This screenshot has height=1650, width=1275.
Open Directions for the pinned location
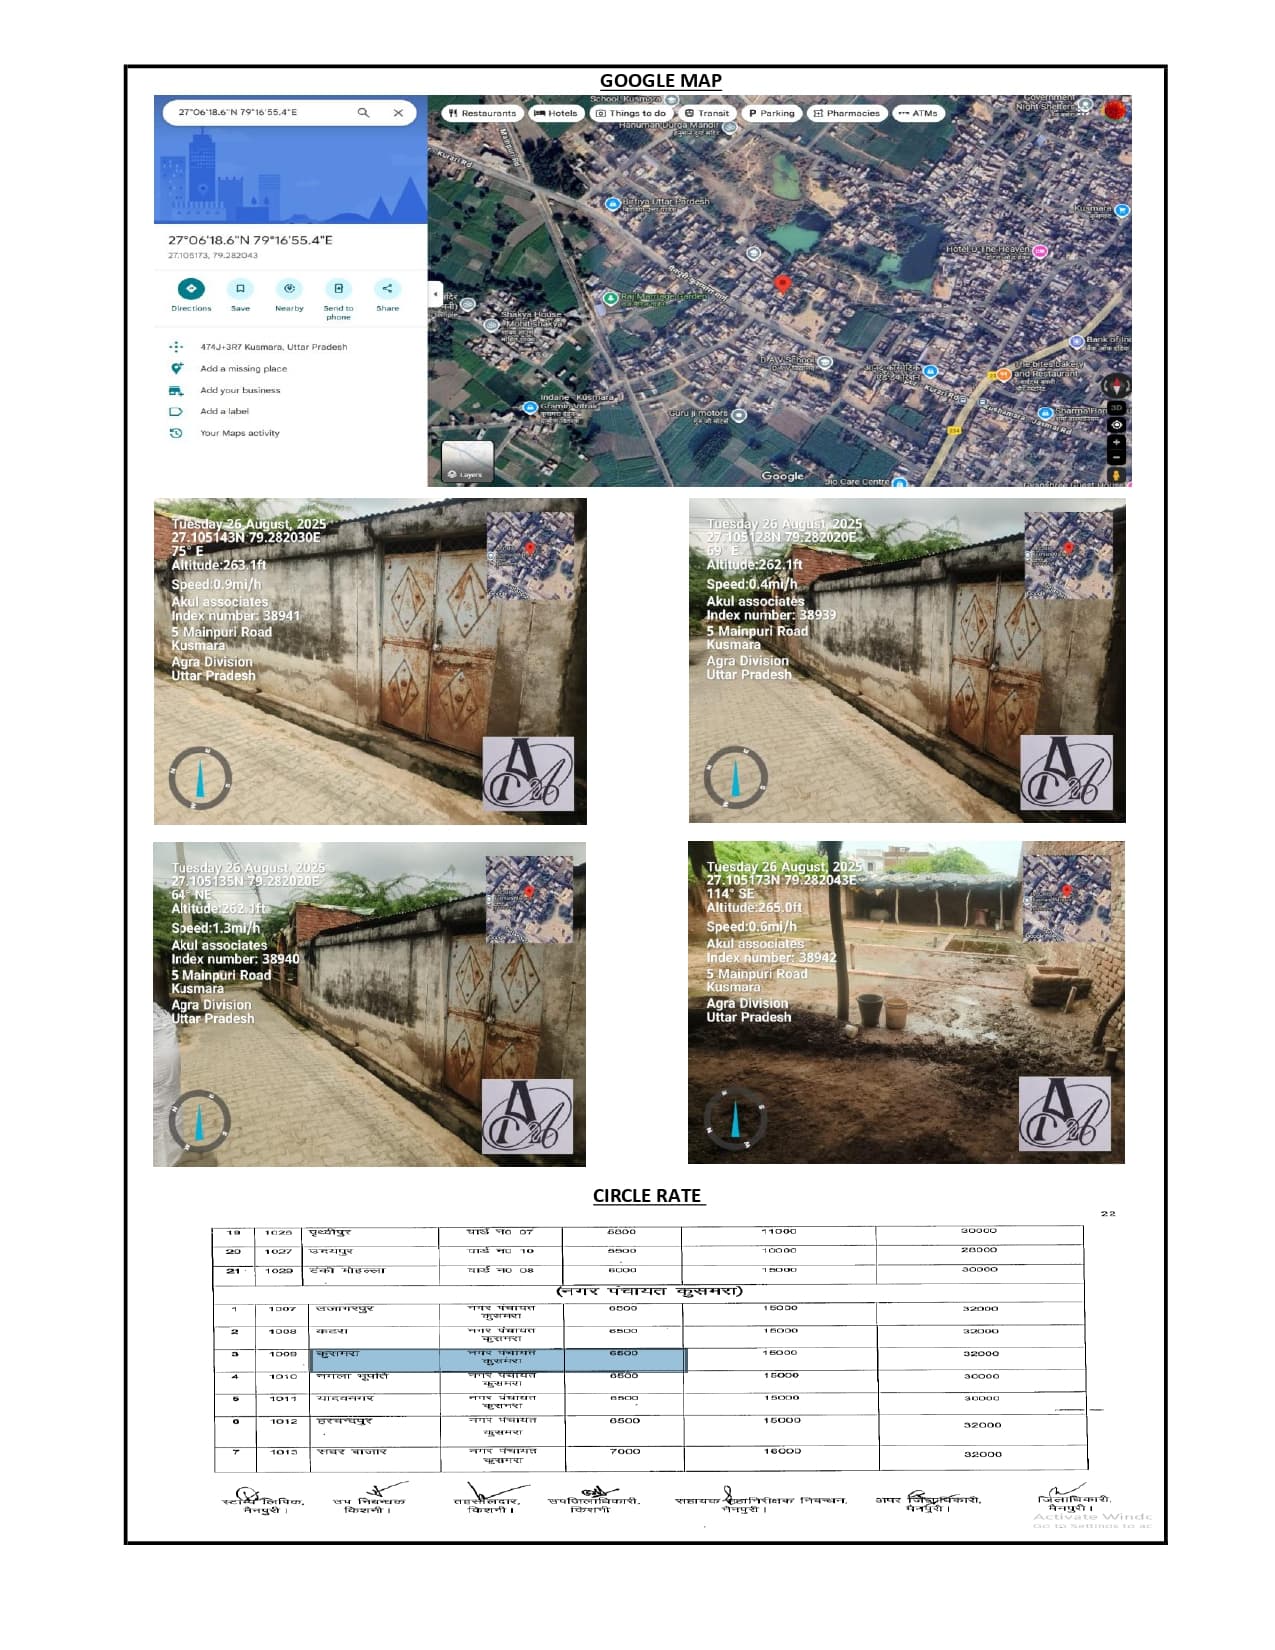coord(191,295)
